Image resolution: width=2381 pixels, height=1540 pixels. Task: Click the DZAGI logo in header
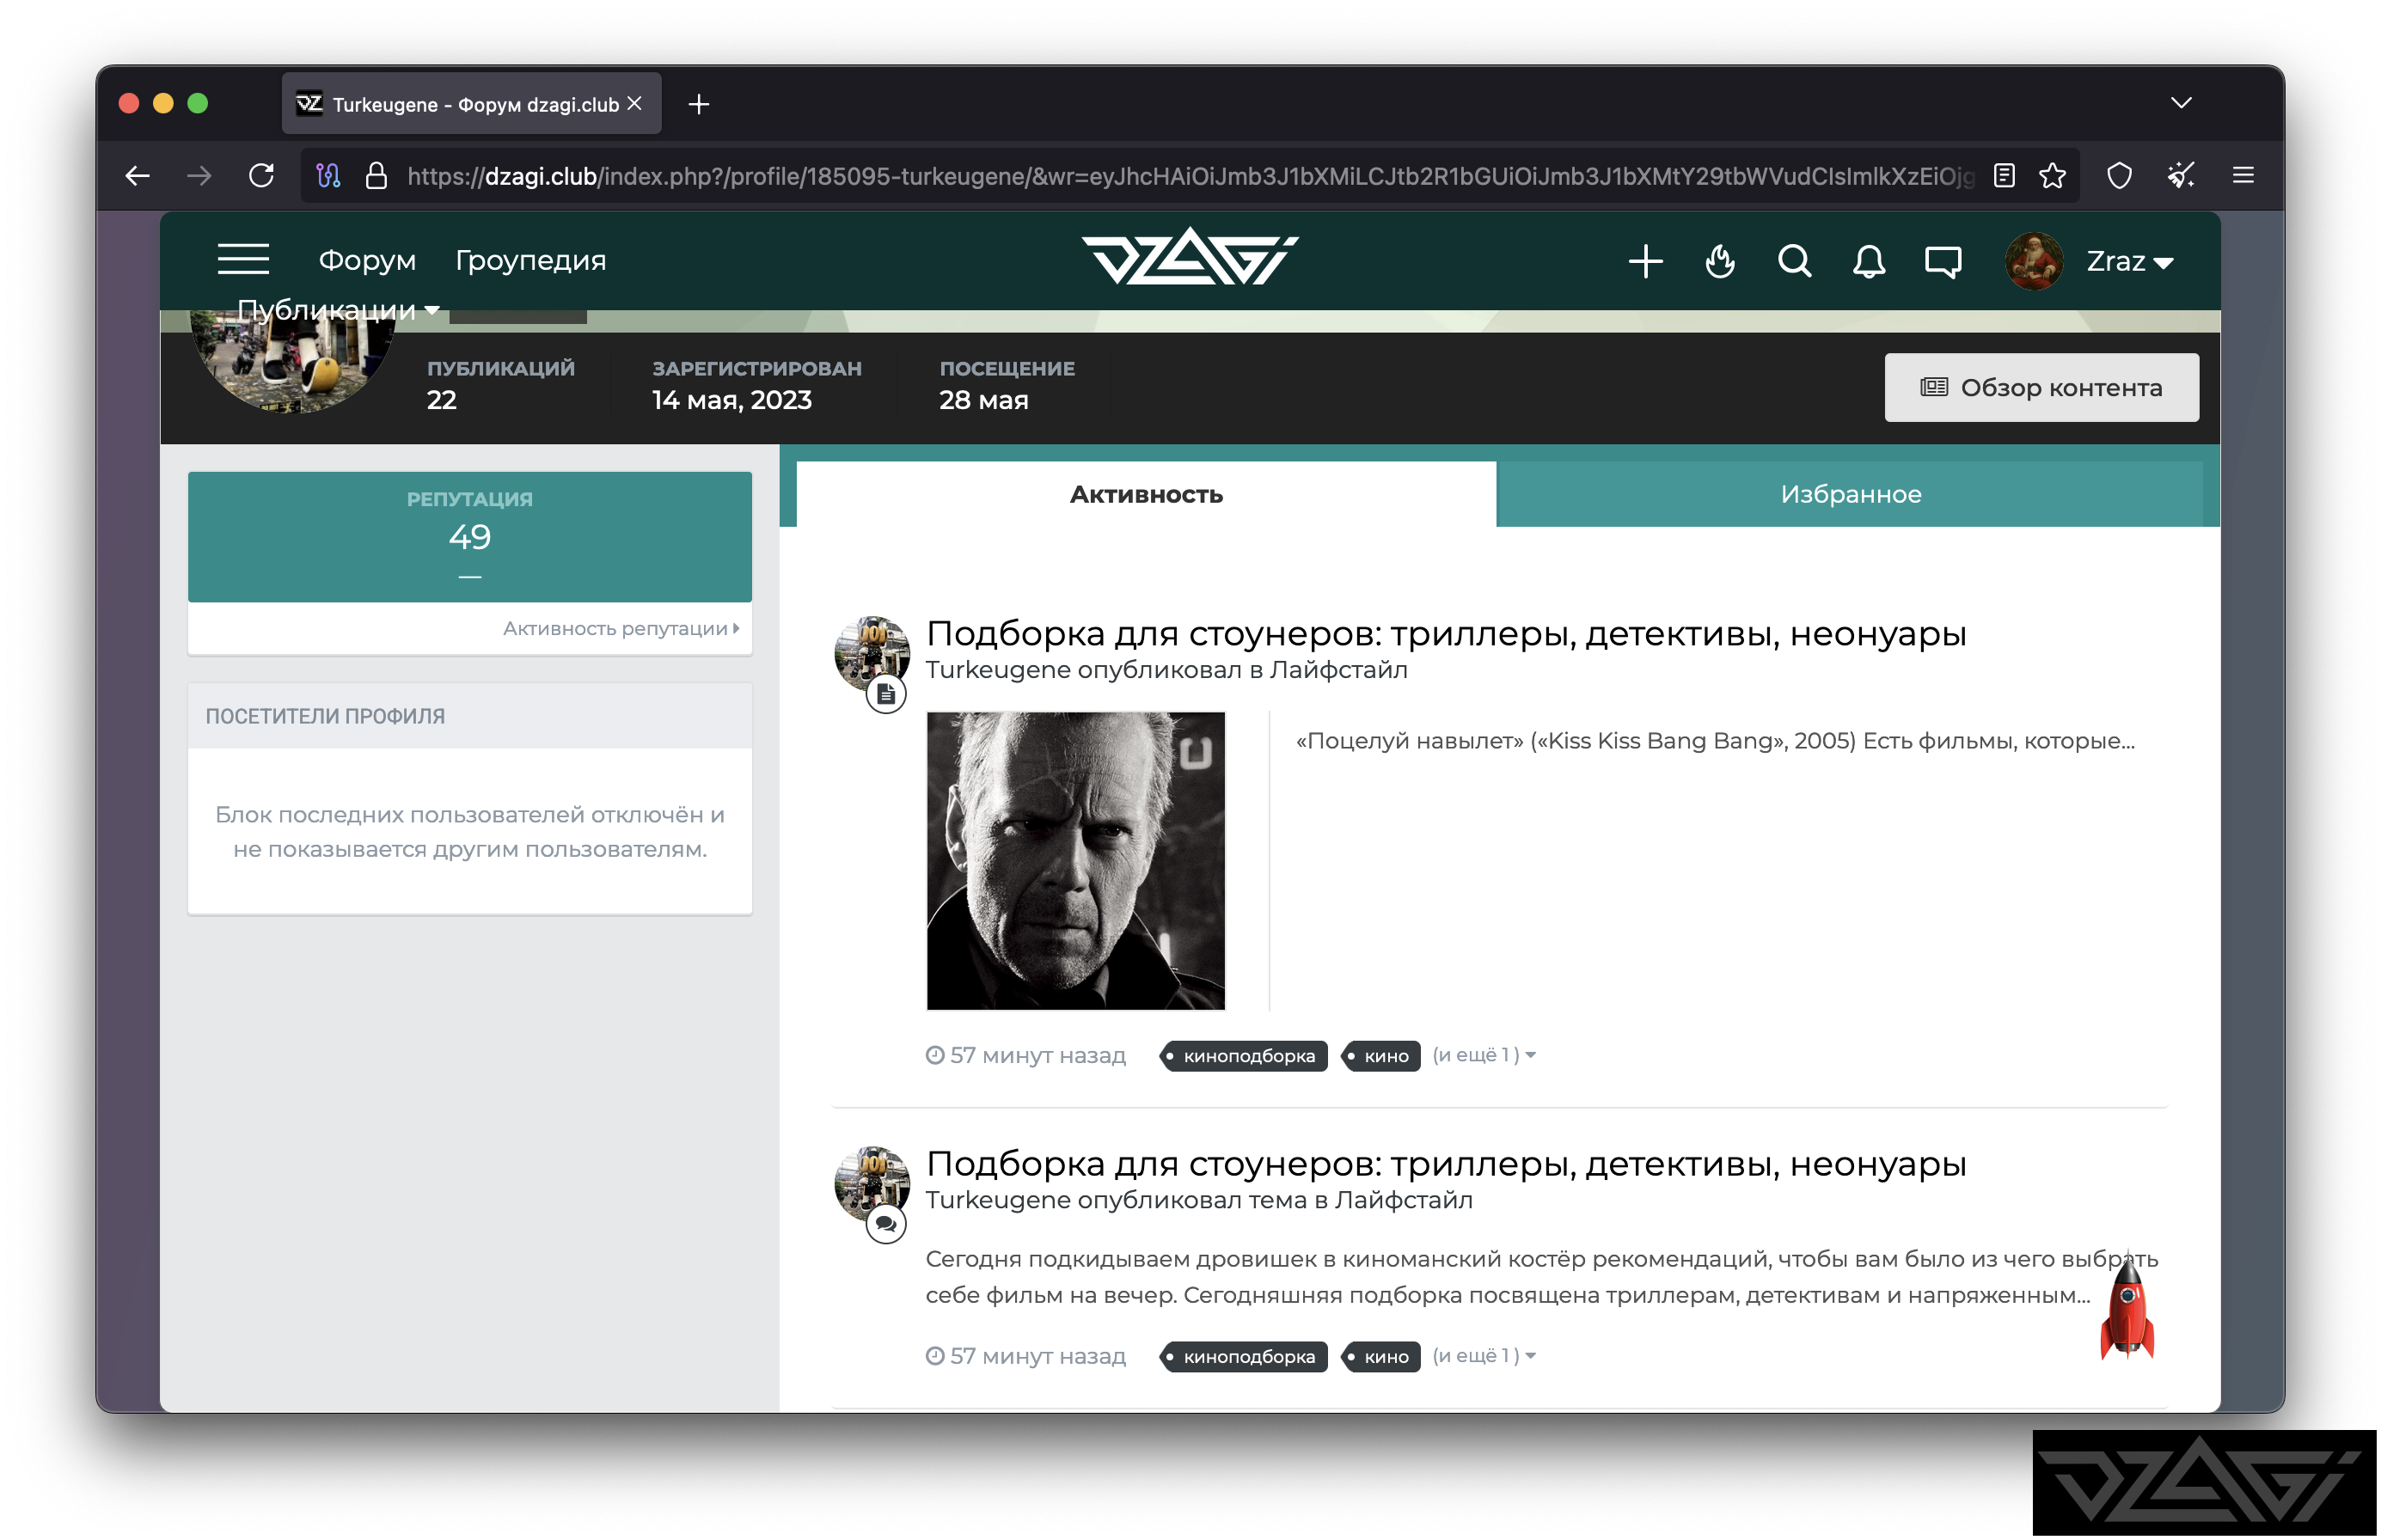point(1189,256)
